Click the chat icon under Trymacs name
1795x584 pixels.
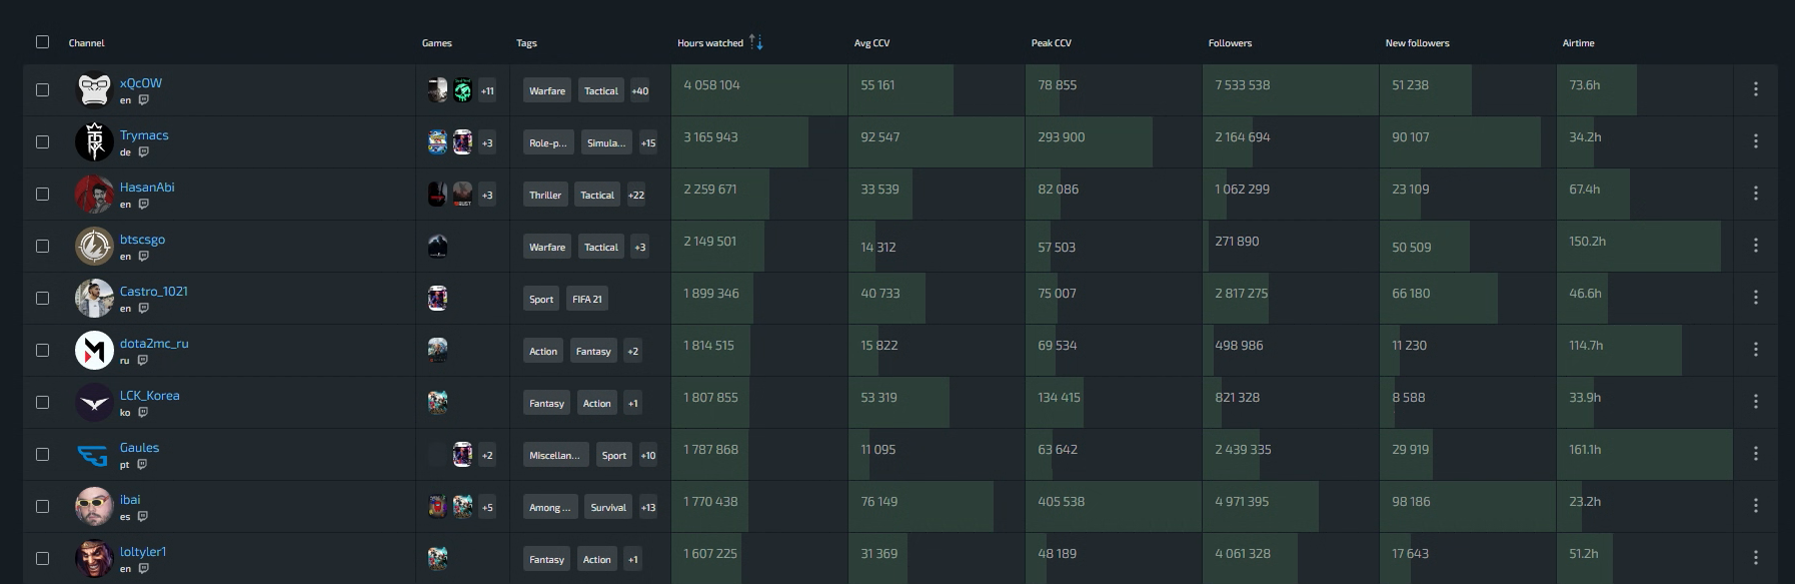[143, 152]
